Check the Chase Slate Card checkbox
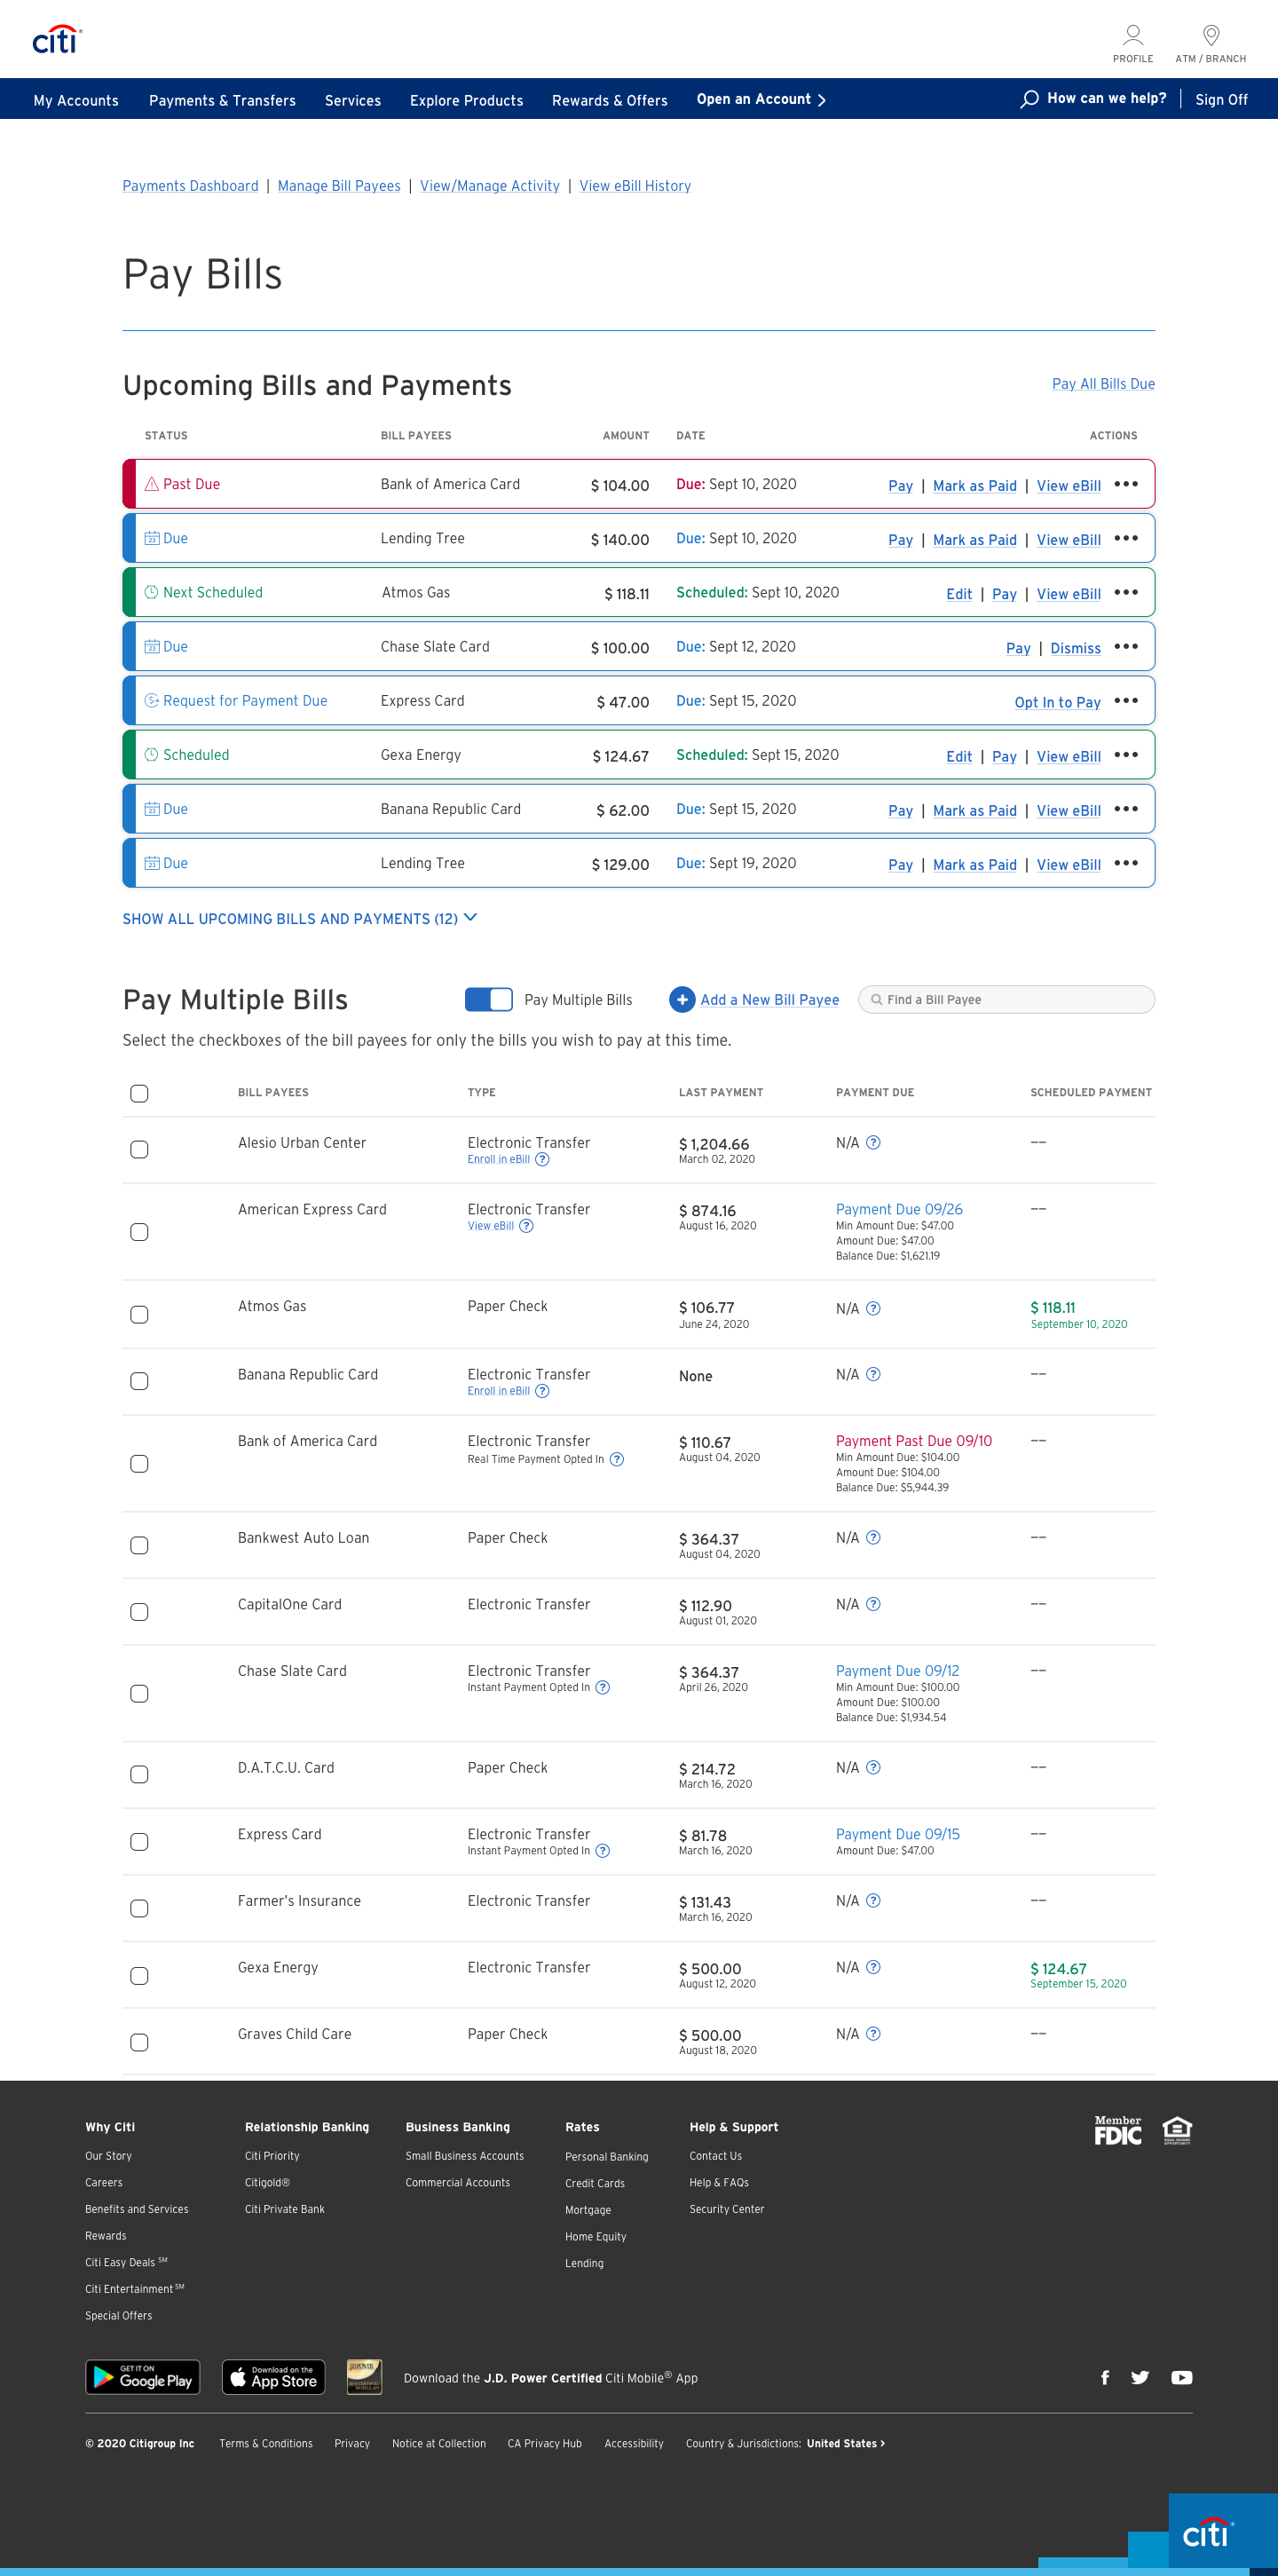Screen dimensions: 1278x2576 point(140,1693)
